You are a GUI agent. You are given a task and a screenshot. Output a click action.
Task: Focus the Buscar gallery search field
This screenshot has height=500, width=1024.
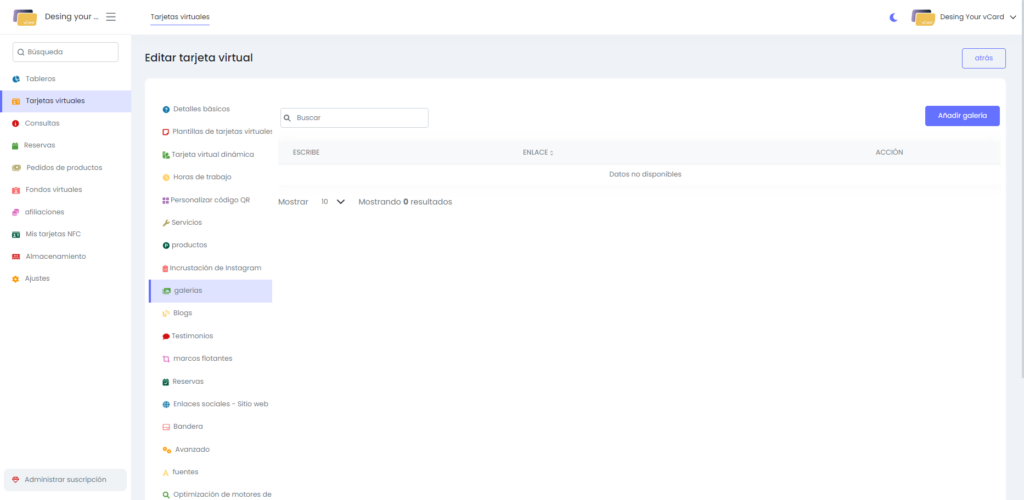tap(355, 118)
